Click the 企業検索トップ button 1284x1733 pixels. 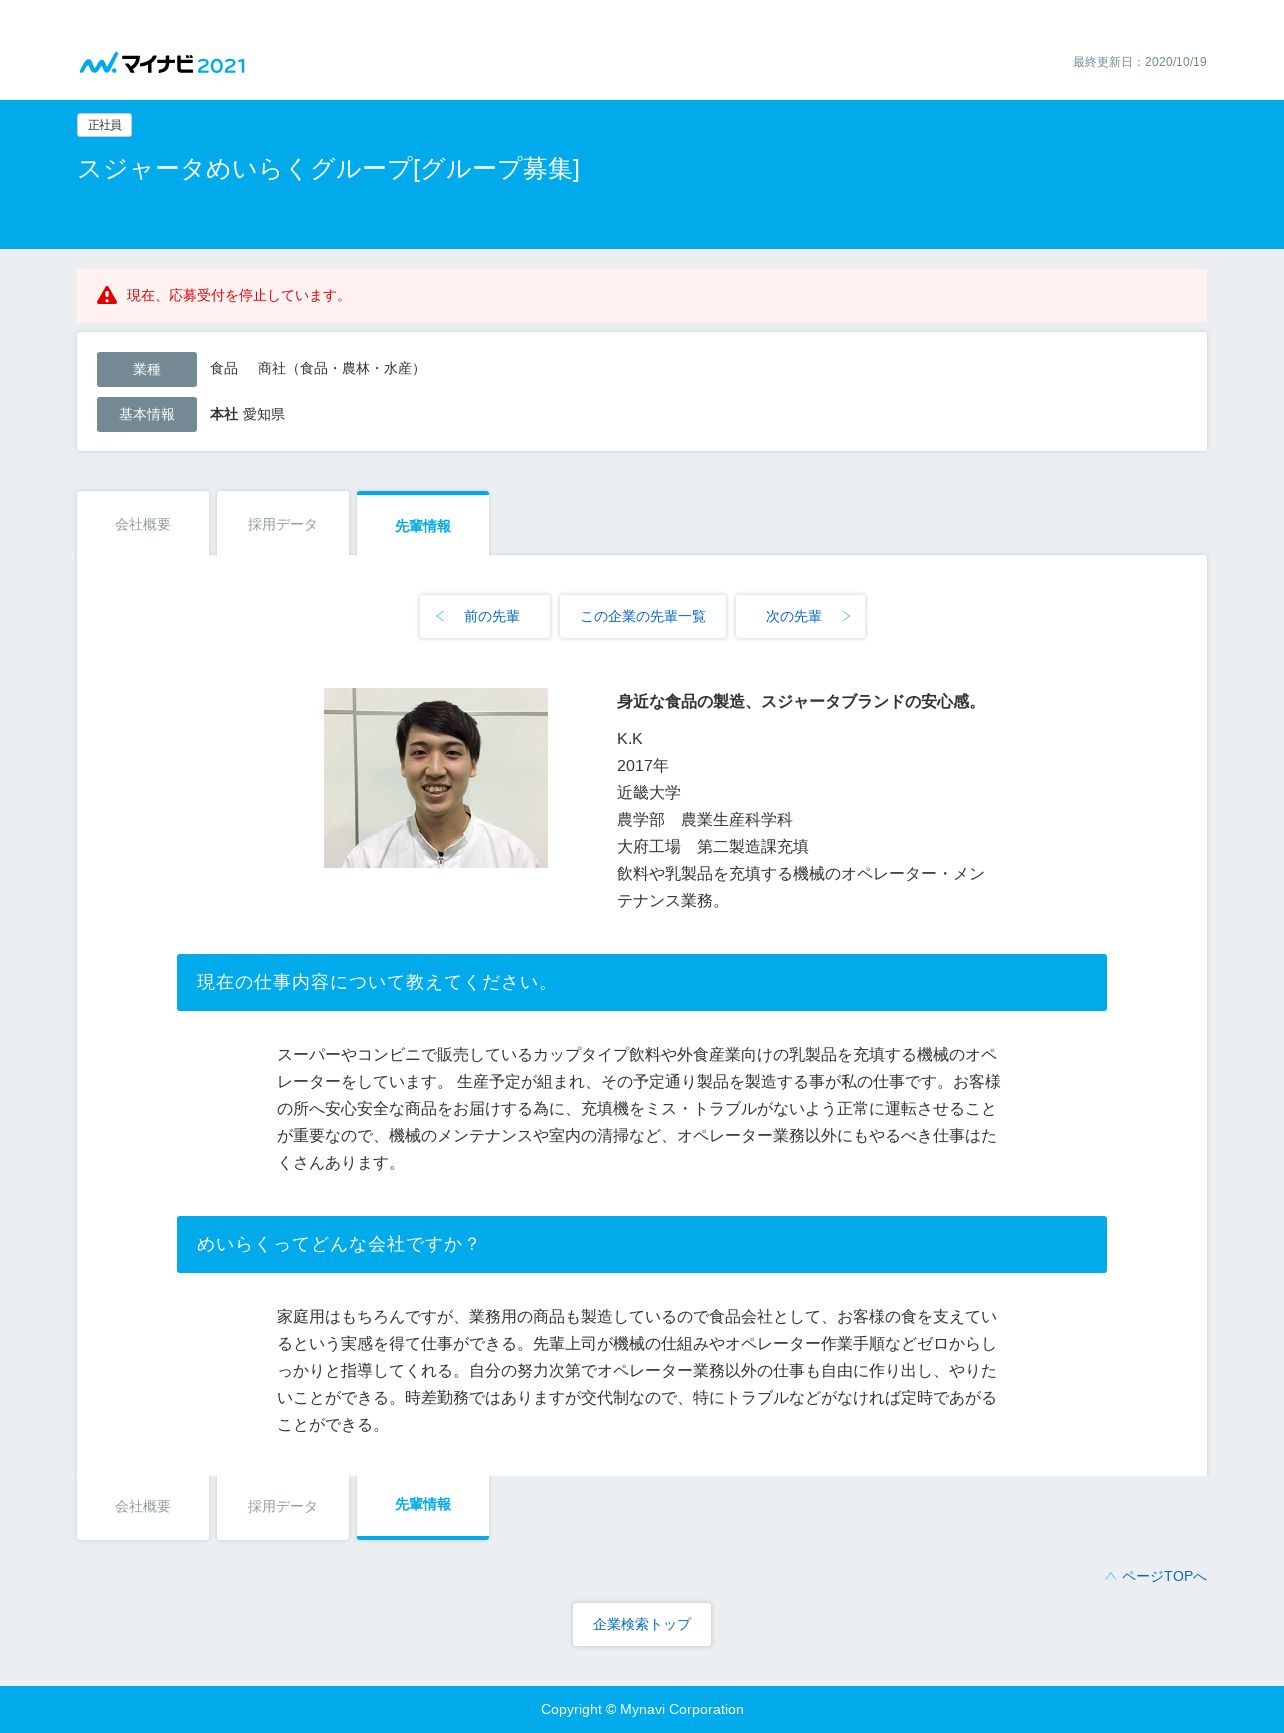[642, 1624]
